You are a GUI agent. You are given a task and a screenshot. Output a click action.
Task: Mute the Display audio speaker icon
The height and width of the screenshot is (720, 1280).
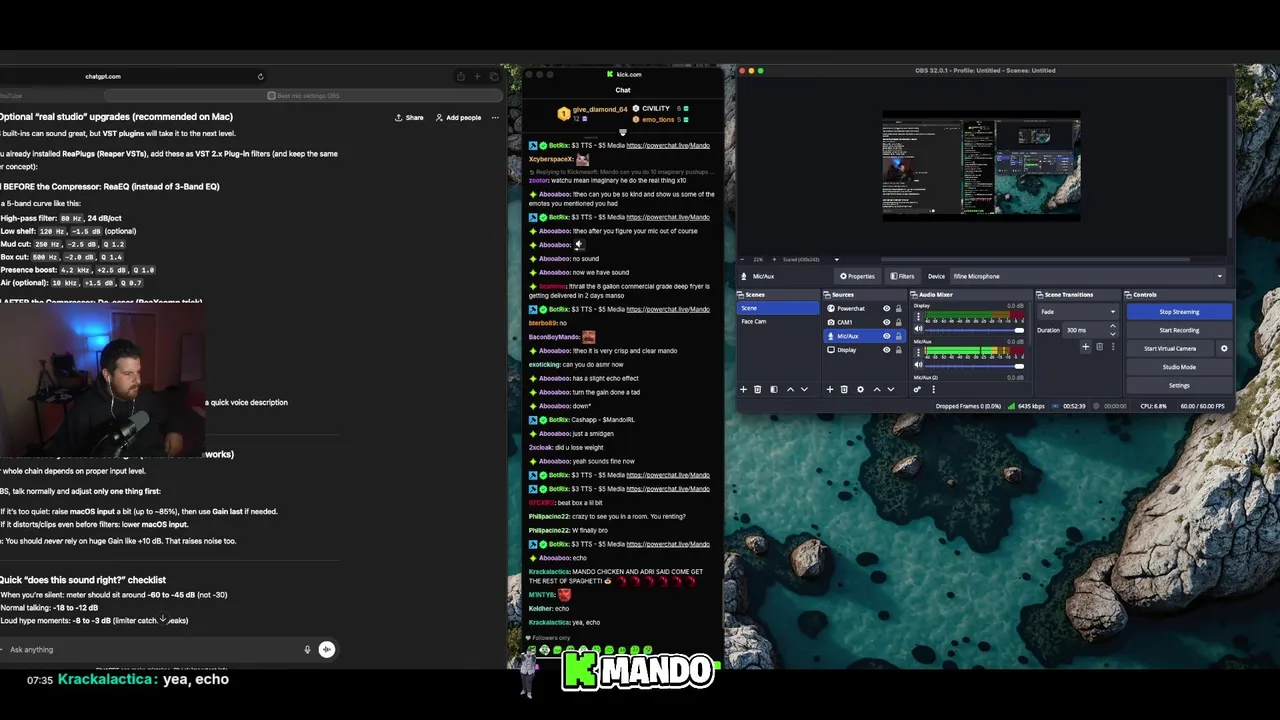pos(918,329)
